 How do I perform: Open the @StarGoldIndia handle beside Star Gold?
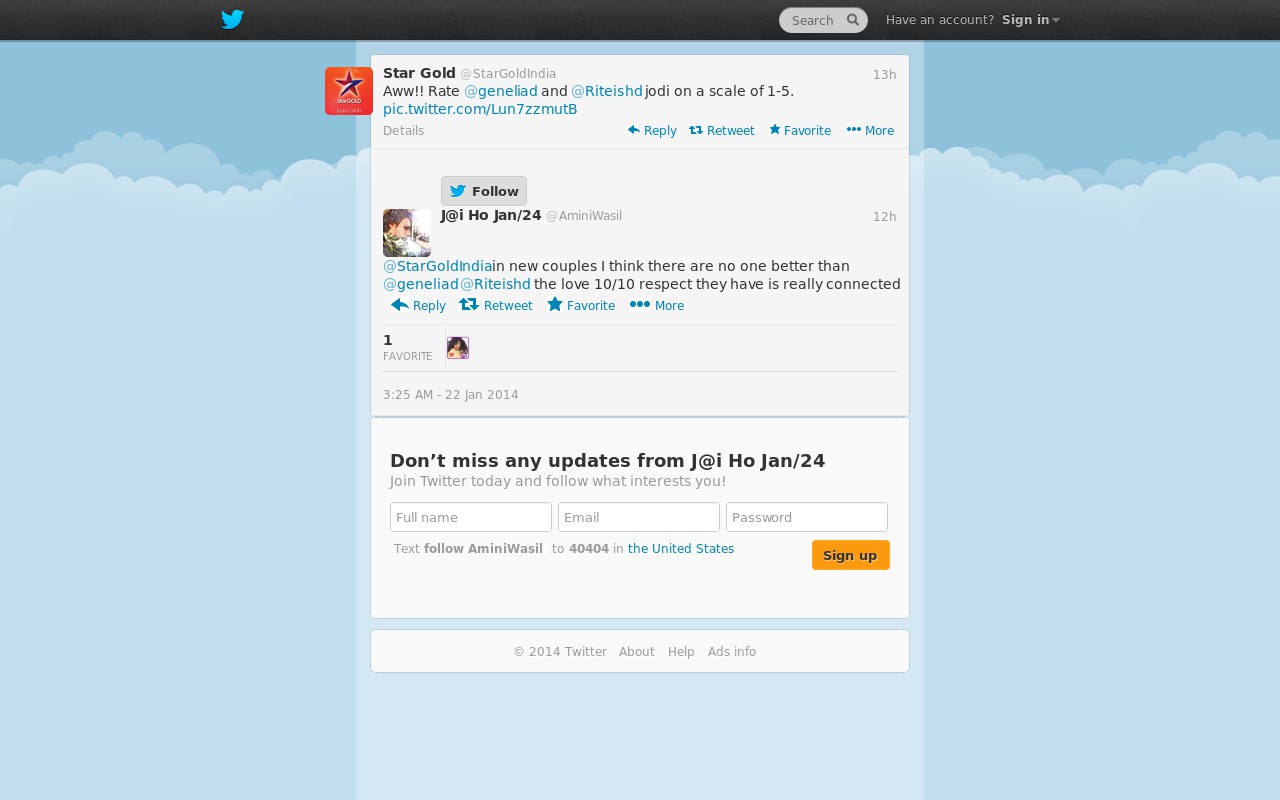point(508,74)
